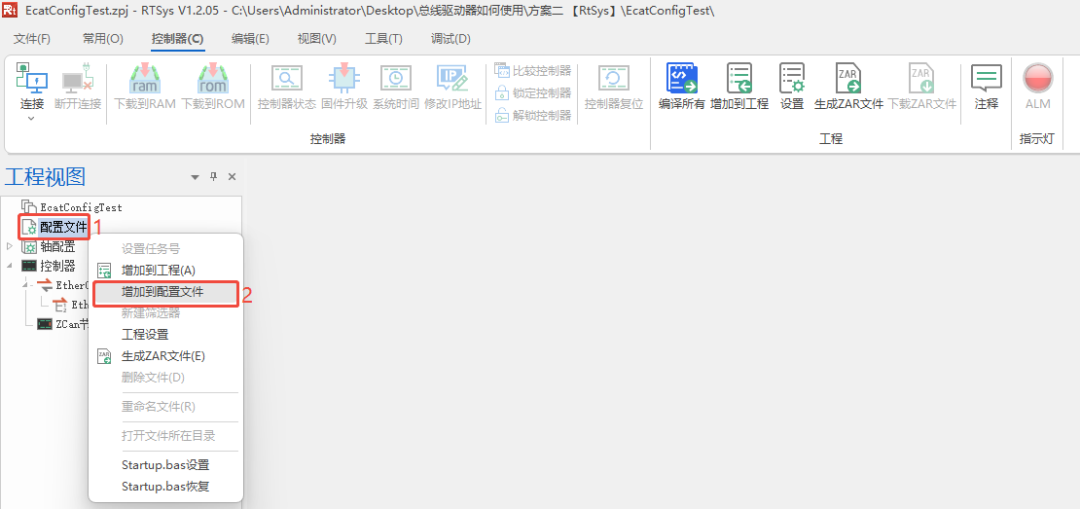Pin the 工程视图 panel with pushpin icon

pyautogui.click(x=214, y=177)
